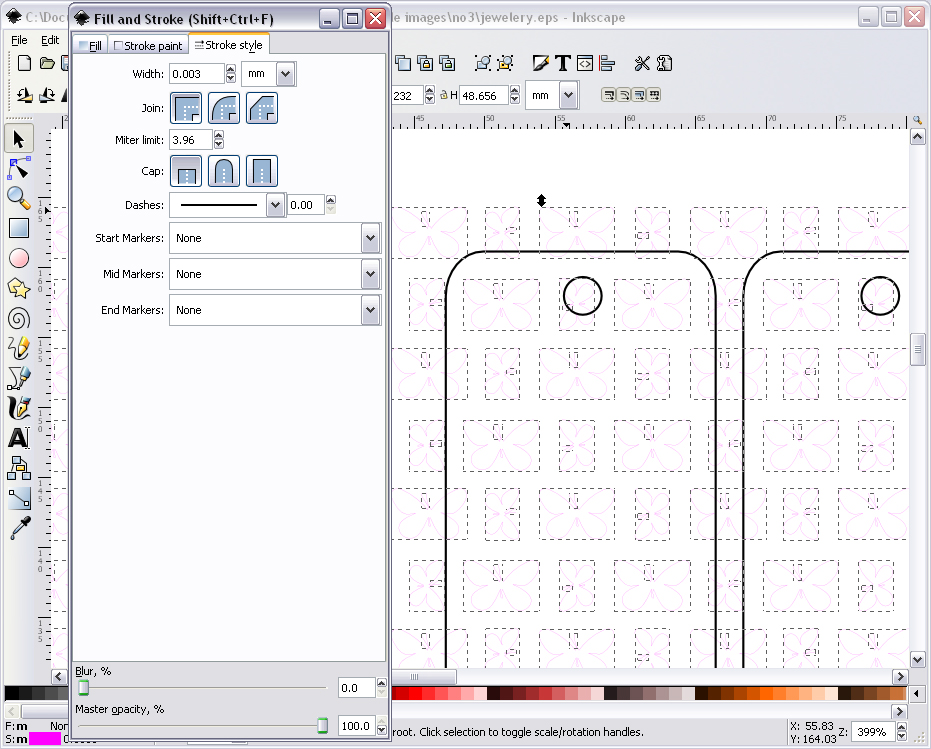This screenshot has height=749, width=931.
Task: Click the H height field 48.656
Action: pyautogui.click(x=484, y=95)
